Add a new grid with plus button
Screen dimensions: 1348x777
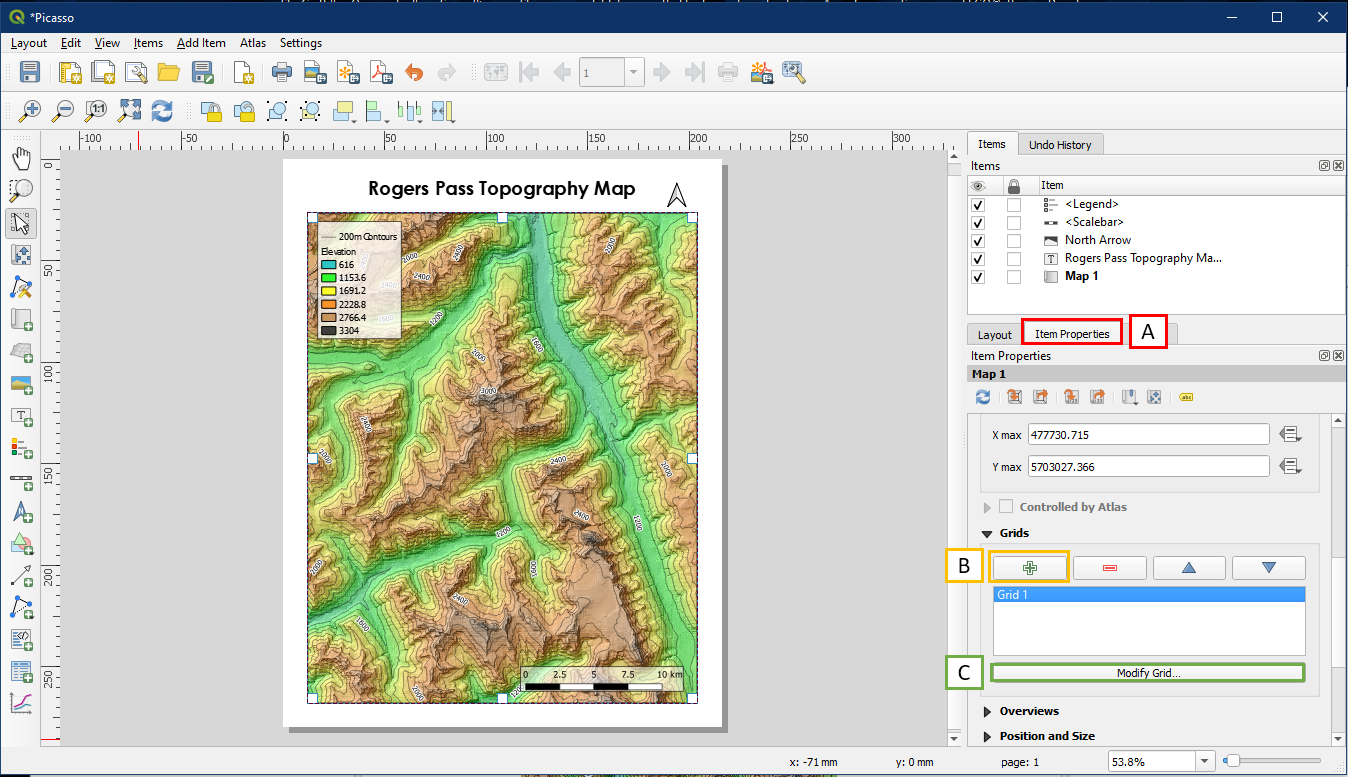[1030, 568]
